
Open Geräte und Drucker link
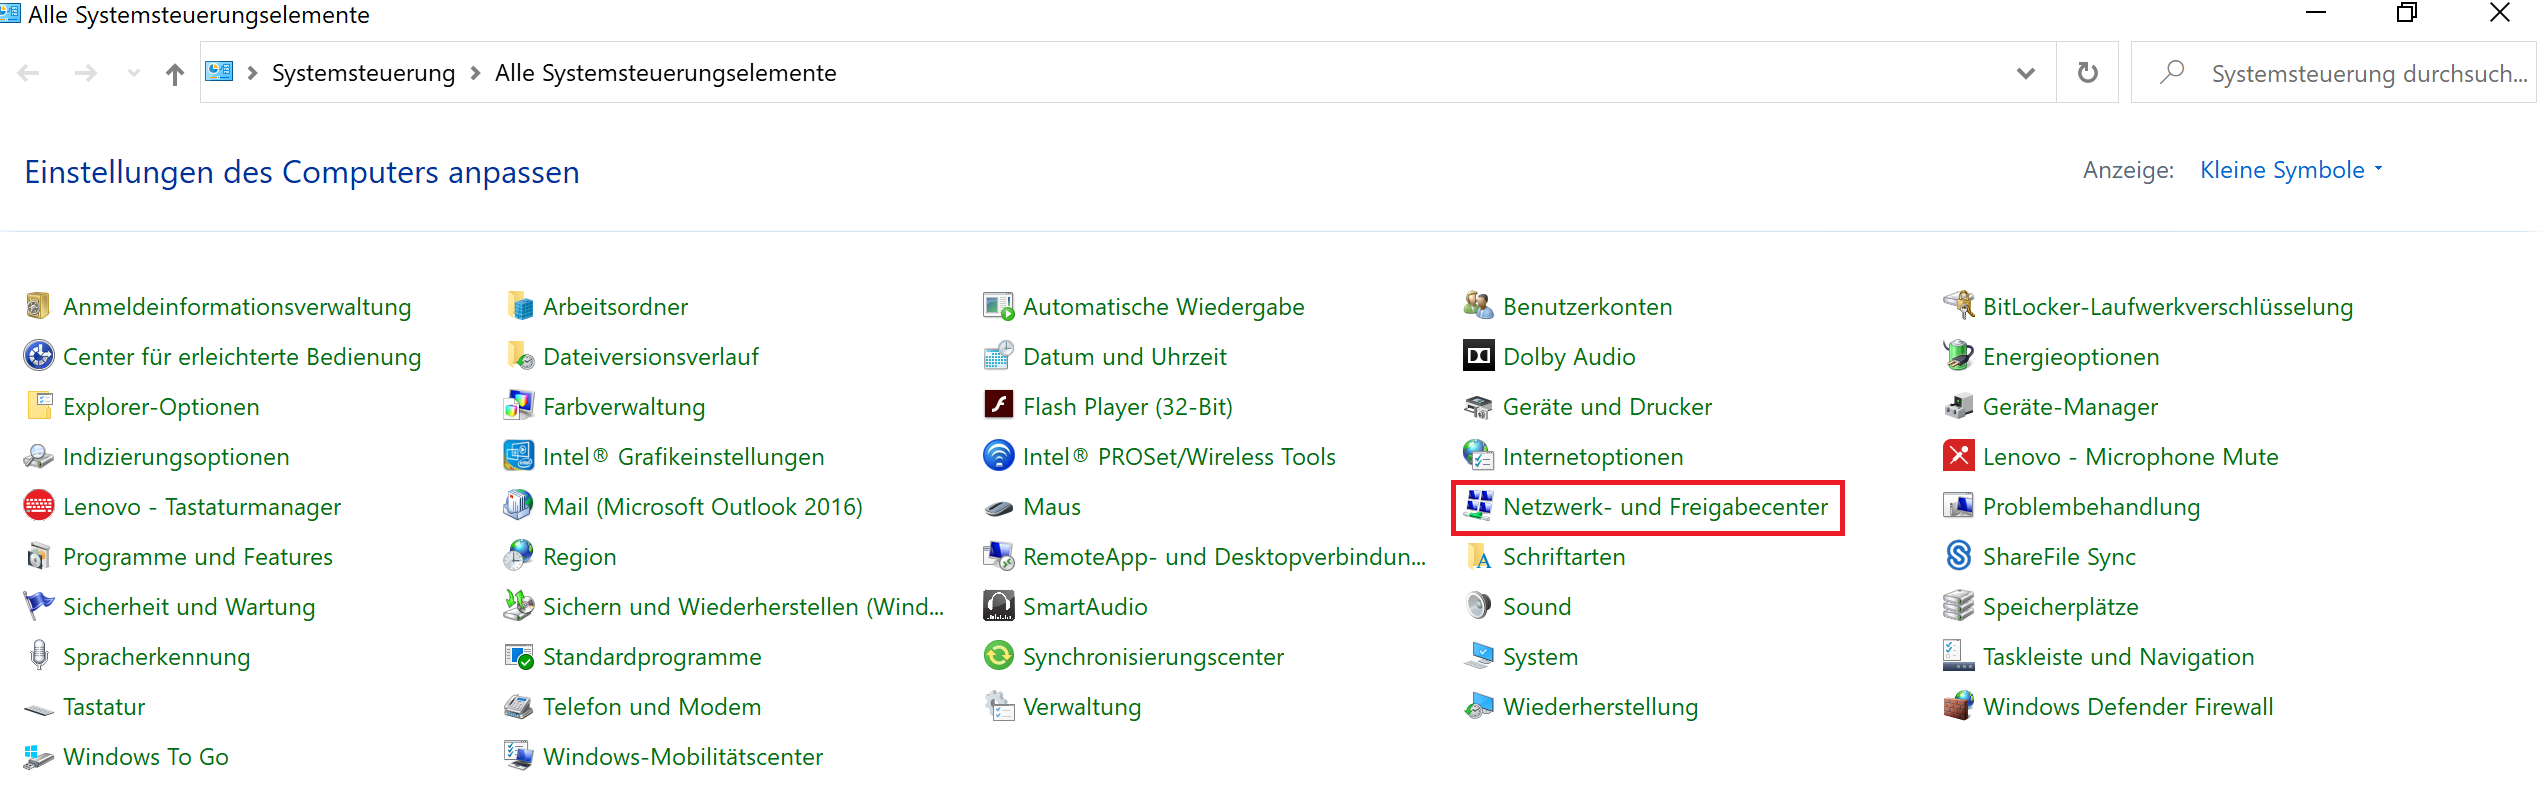[1607, 407]
